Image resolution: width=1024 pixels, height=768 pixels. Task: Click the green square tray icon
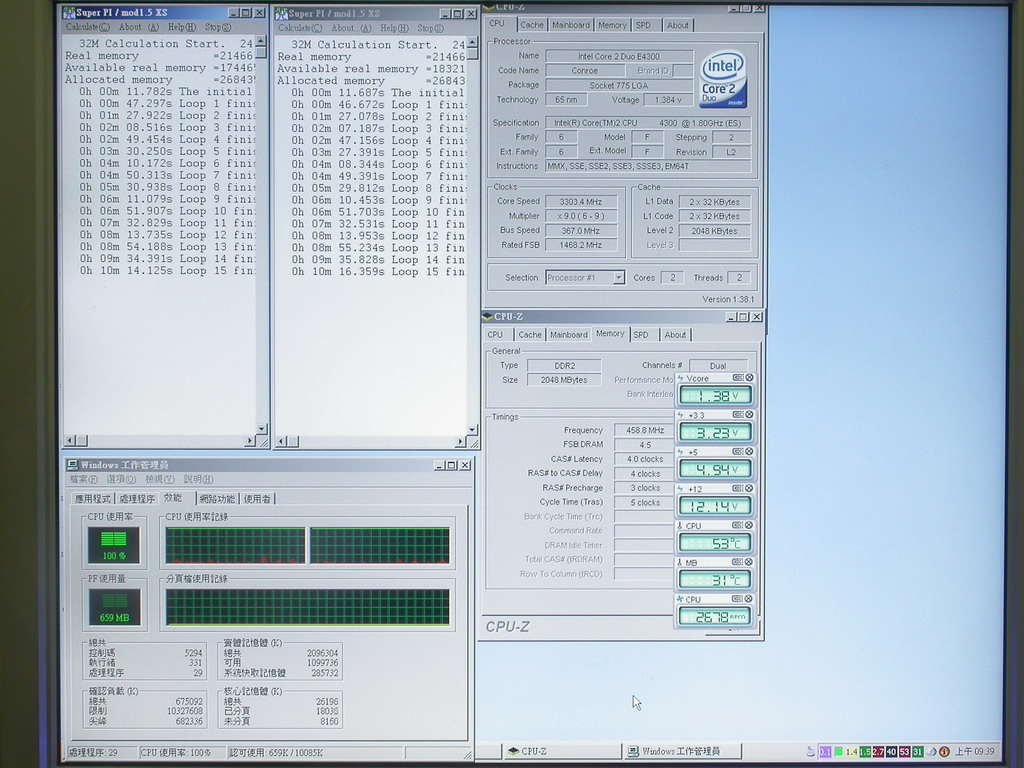tap(838, 752)
